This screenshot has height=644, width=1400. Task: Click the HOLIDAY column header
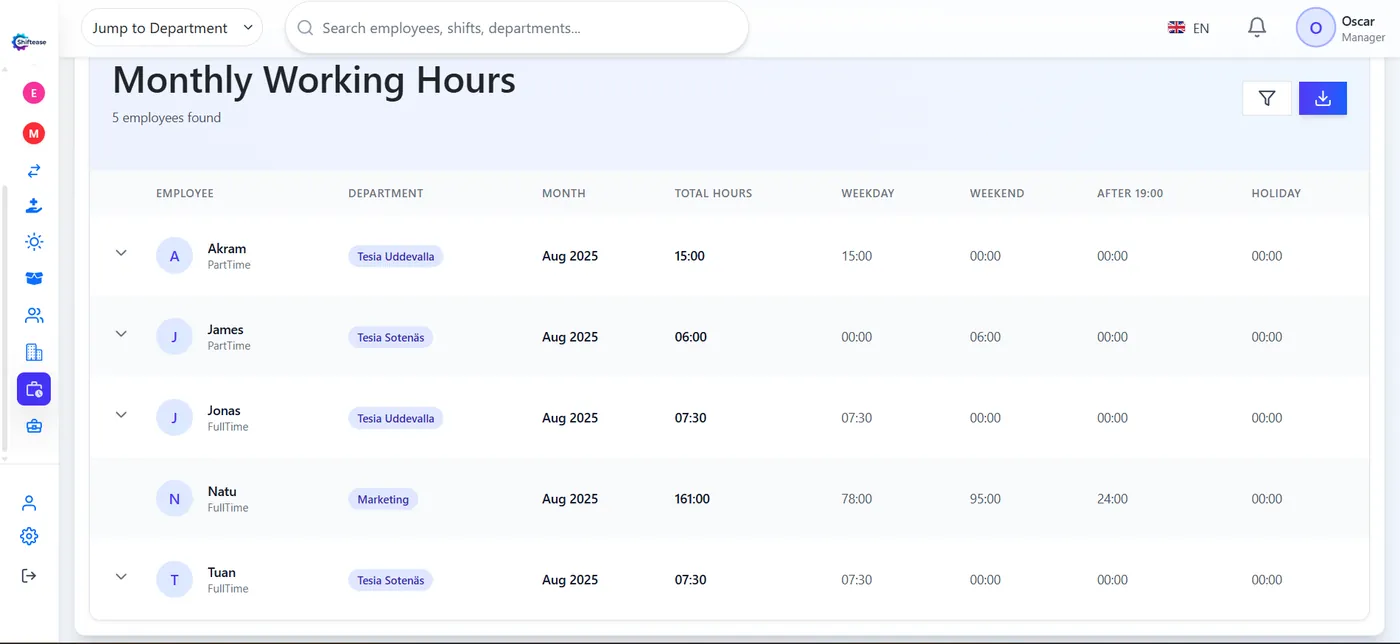tap(1276, 193)
